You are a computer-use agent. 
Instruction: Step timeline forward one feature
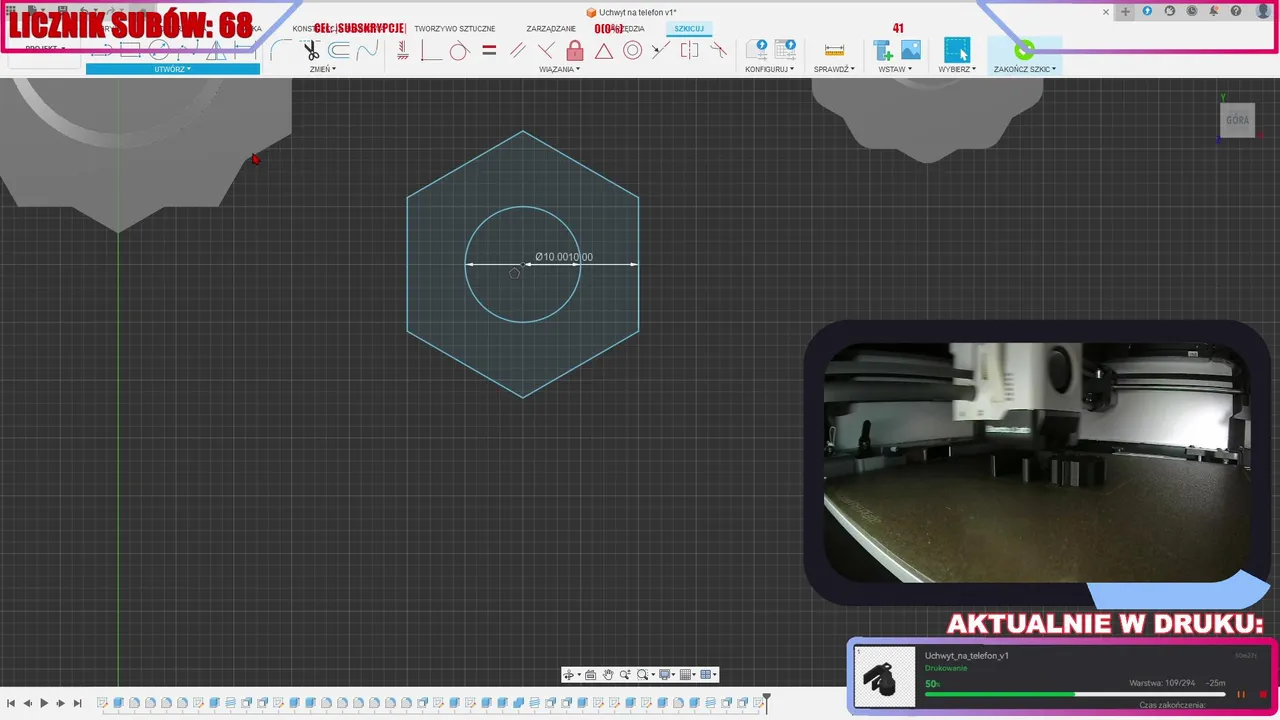point(61,704)
